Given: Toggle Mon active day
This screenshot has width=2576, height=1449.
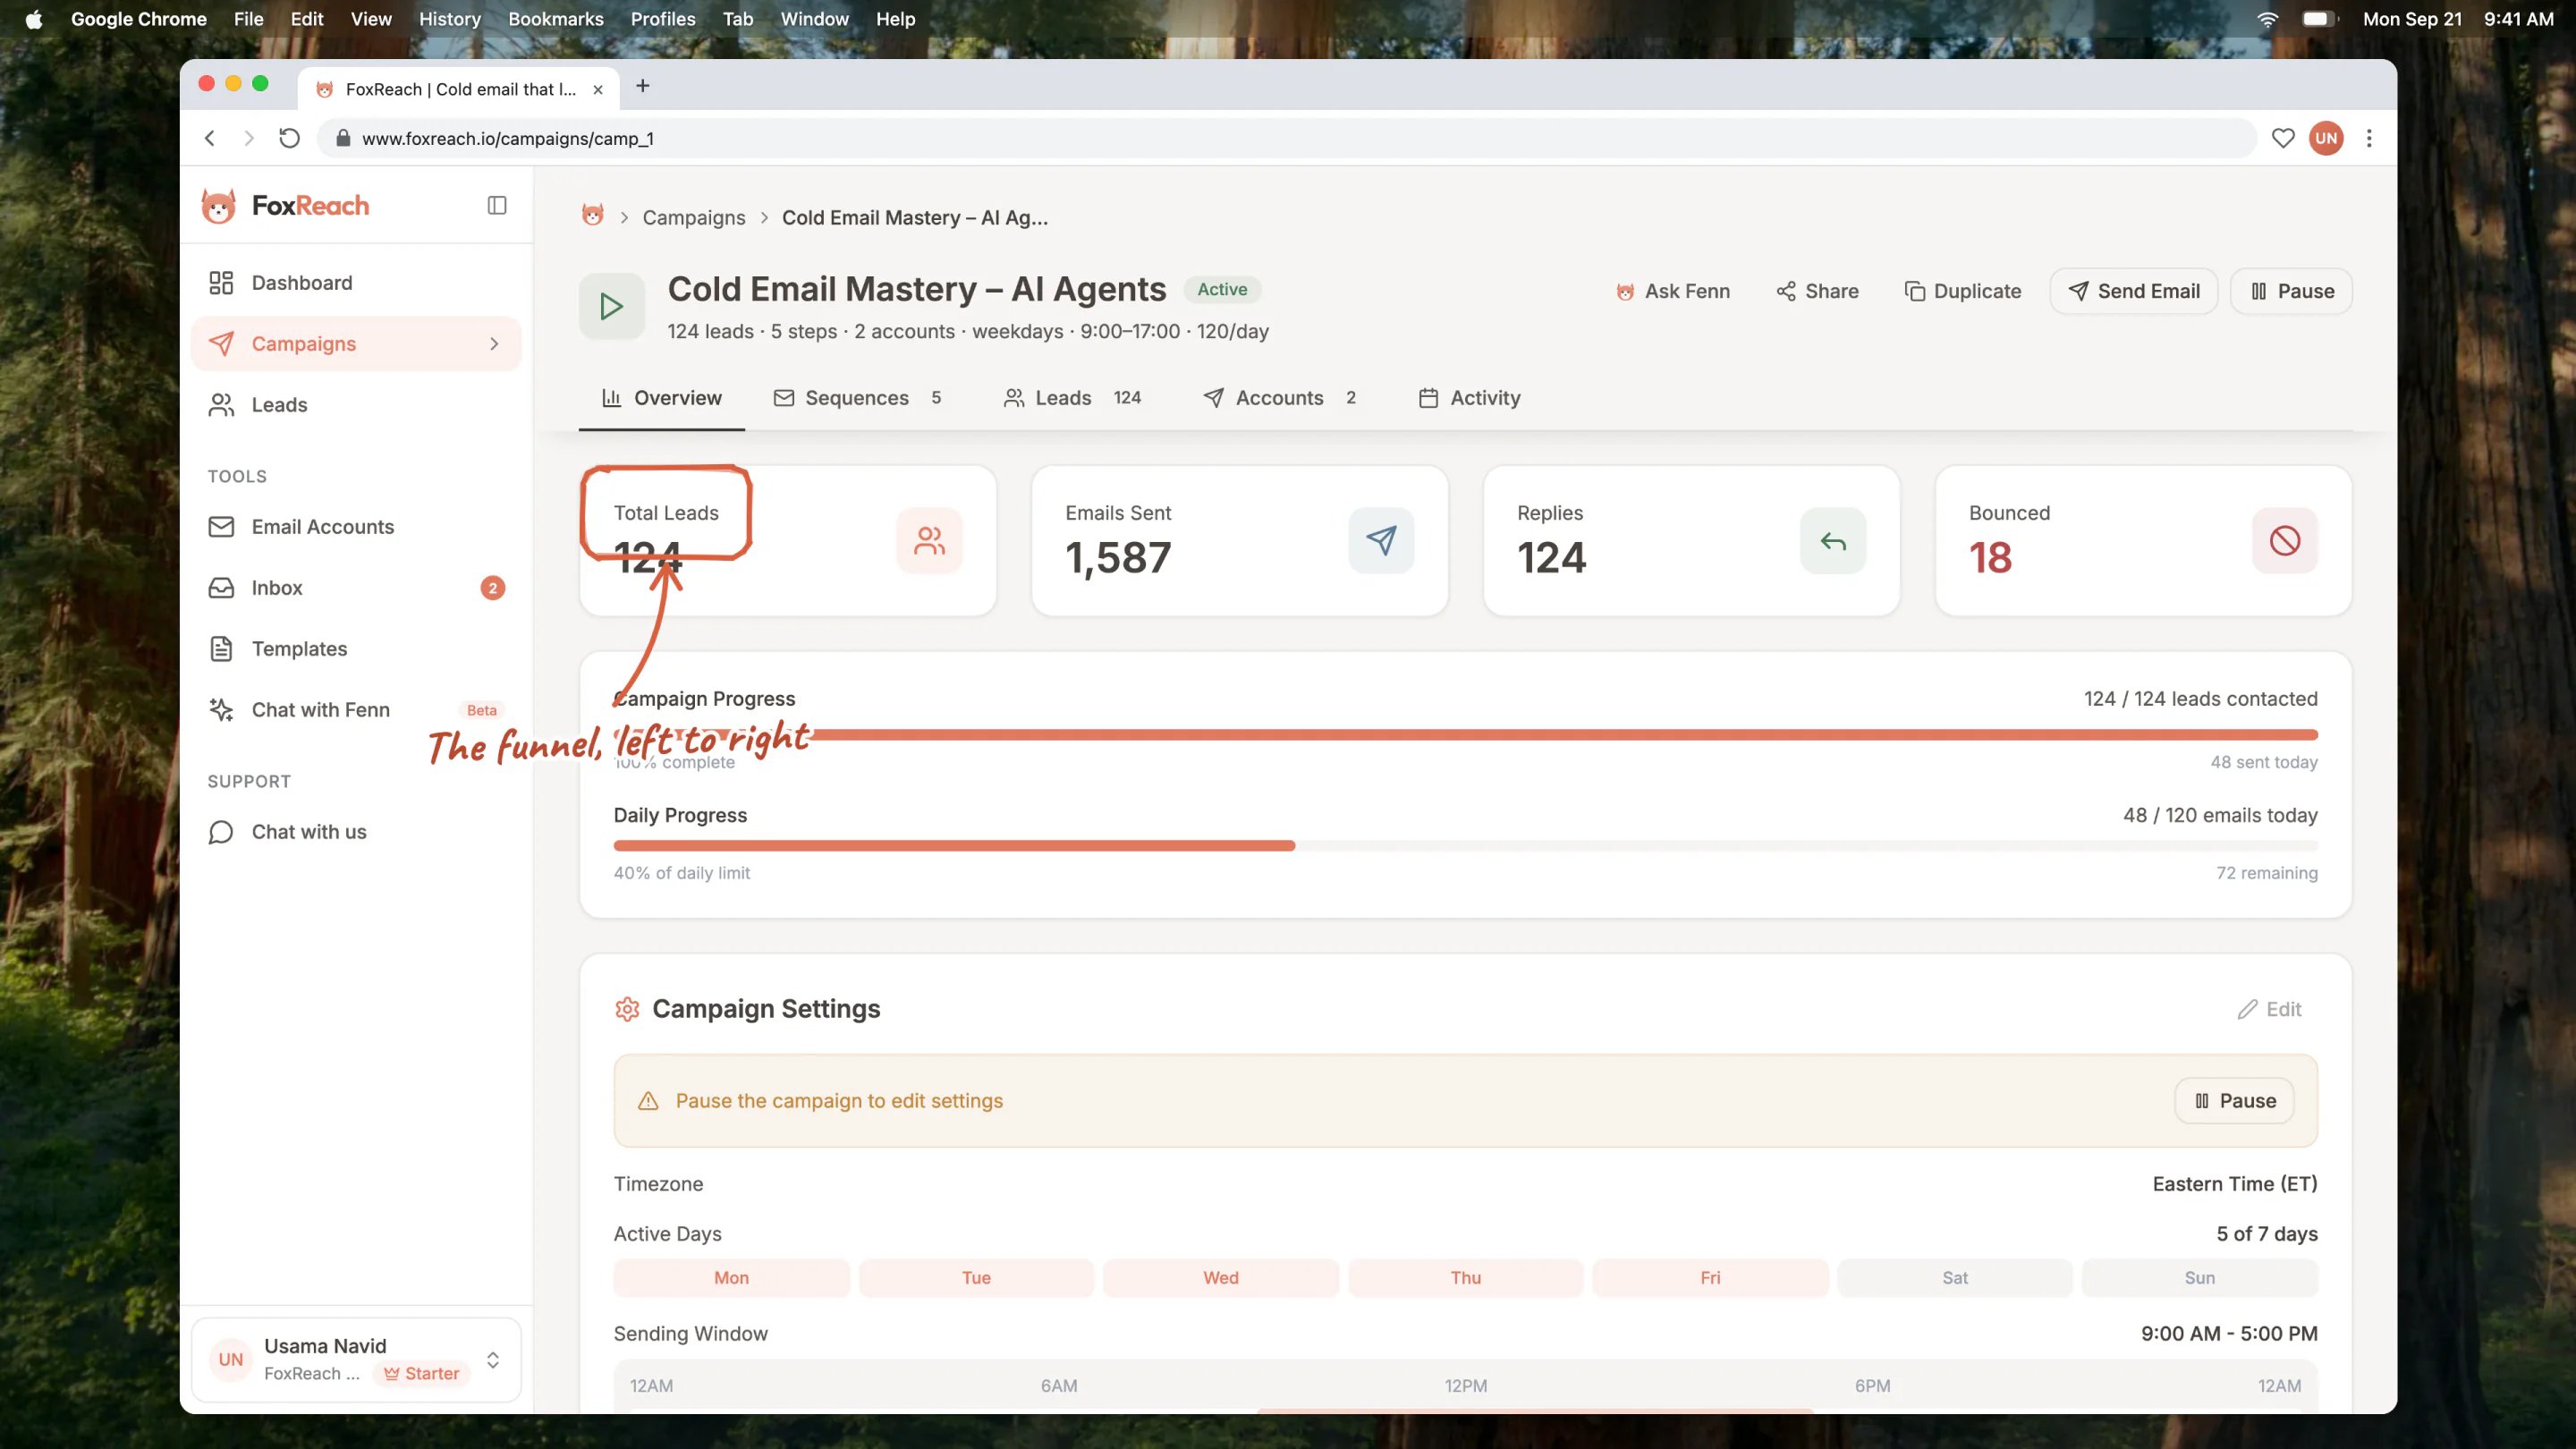Looking at the screenshot, I should click(731, 1278).
